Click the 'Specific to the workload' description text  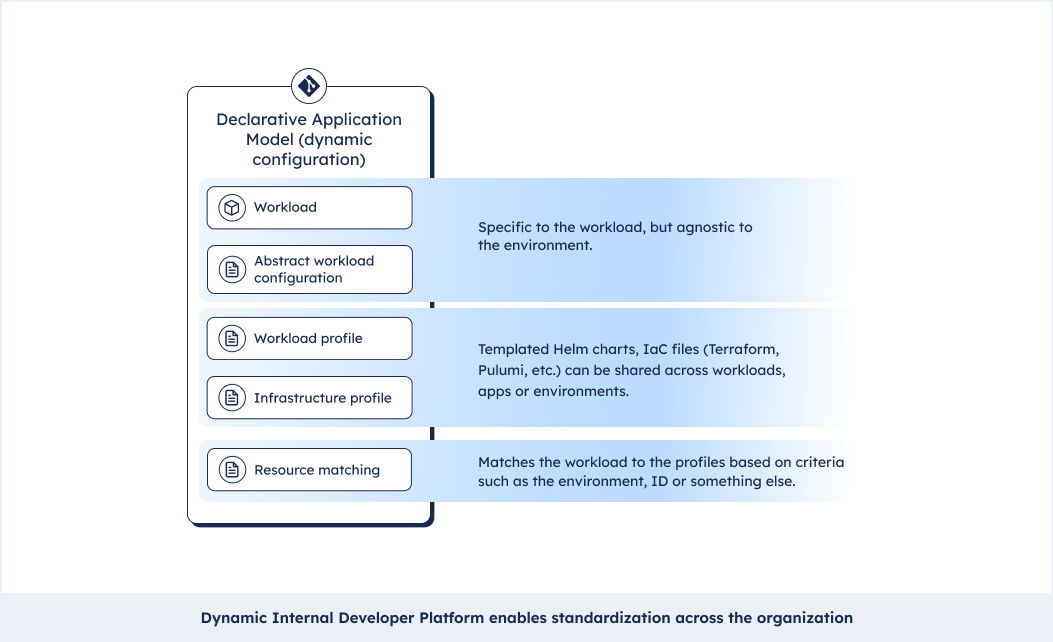615,236
